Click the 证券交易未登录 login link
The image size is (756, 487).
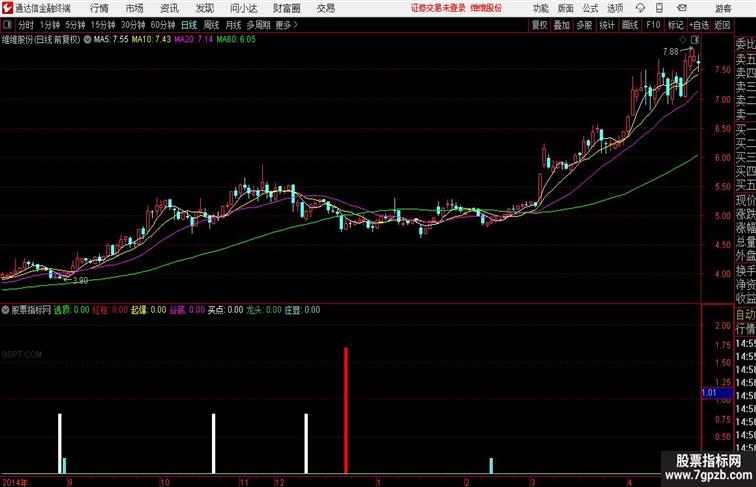click(438, 8)
